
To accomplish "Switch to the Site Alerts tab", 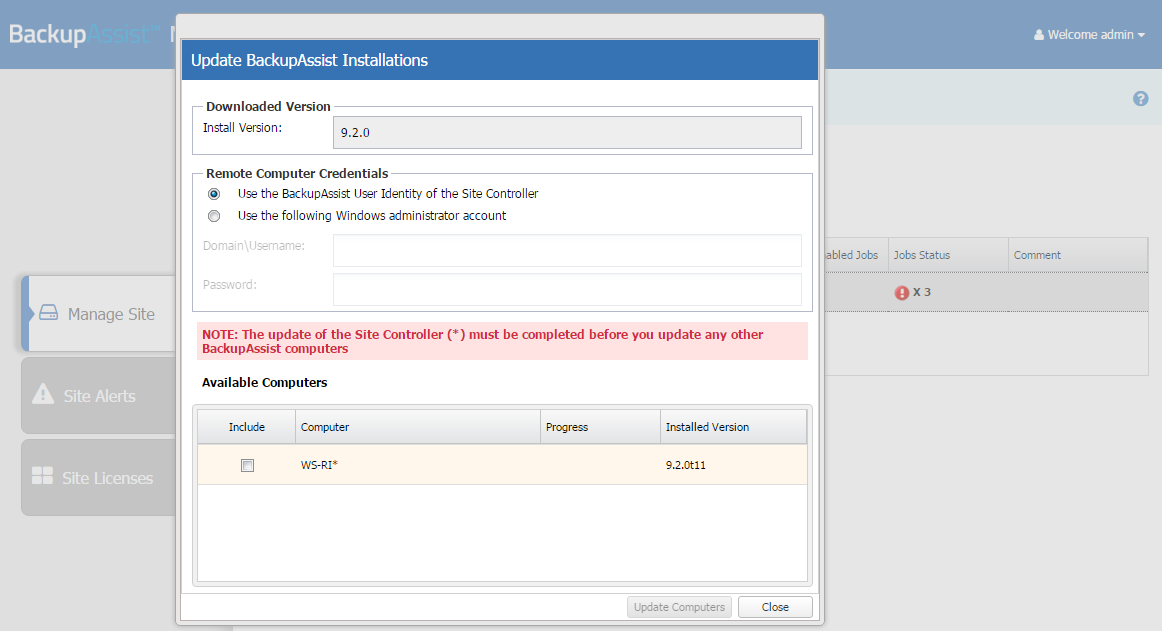I will pos(99,396).
